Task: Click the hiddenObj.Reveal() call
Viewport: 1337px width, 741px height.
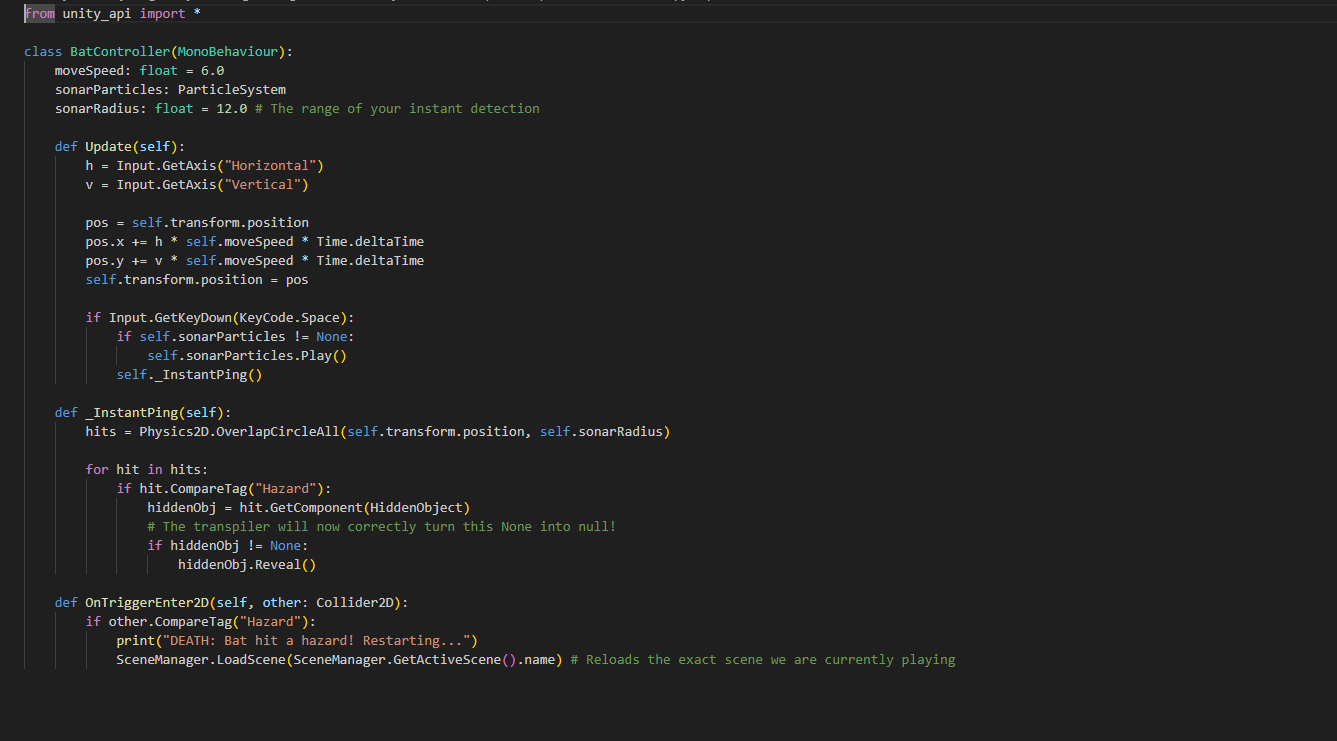Action: (x=247, y=564)
